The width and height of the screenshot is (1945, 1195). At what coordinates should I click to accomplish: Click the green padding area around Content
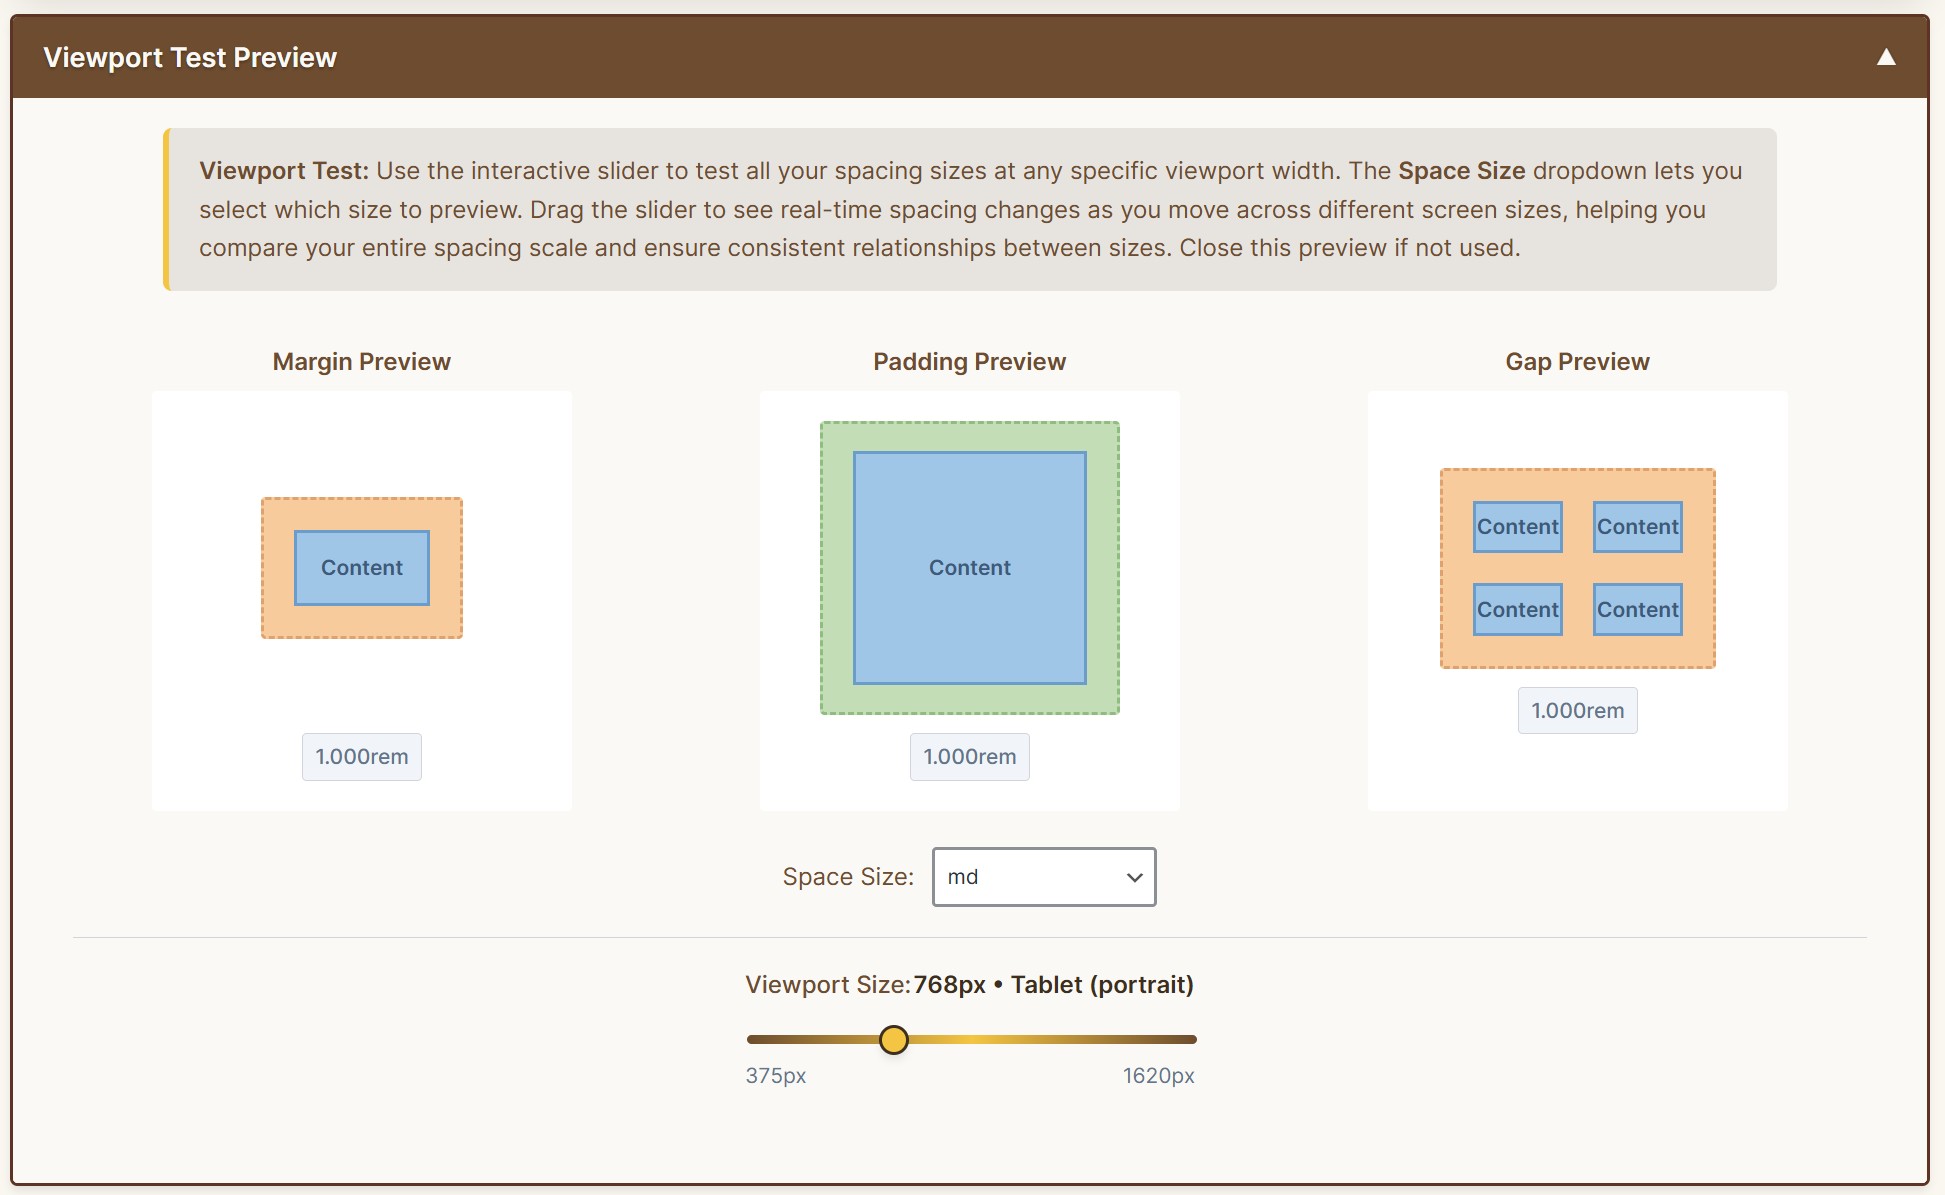click(x=837, y=568)
